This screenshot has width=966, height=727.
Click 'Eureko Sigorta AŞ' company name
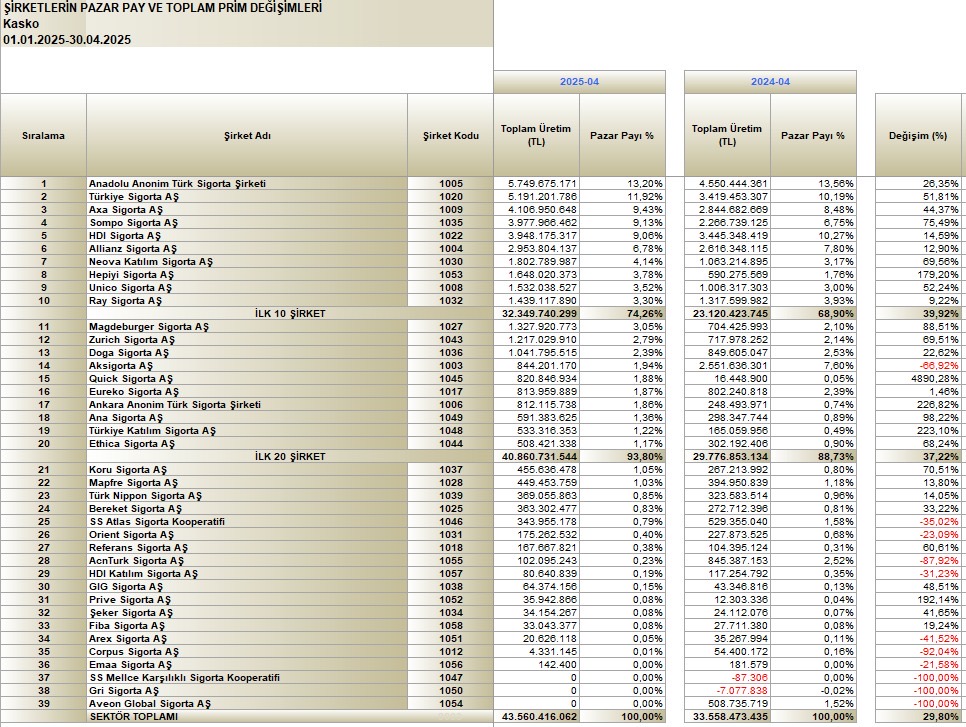[x=134, y=391]
